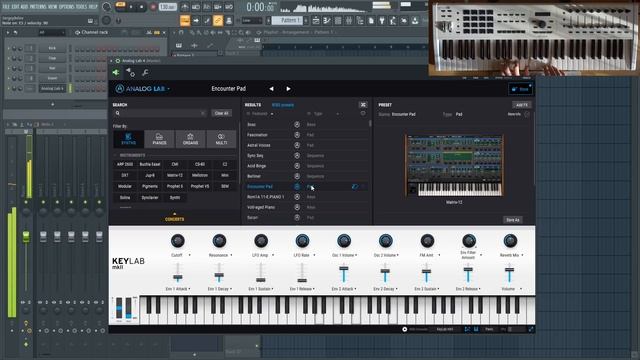The height and width of the screenshot is (360, 640).
Task: Click the MIDI controller circle icon
Action: tap(404, 329)
